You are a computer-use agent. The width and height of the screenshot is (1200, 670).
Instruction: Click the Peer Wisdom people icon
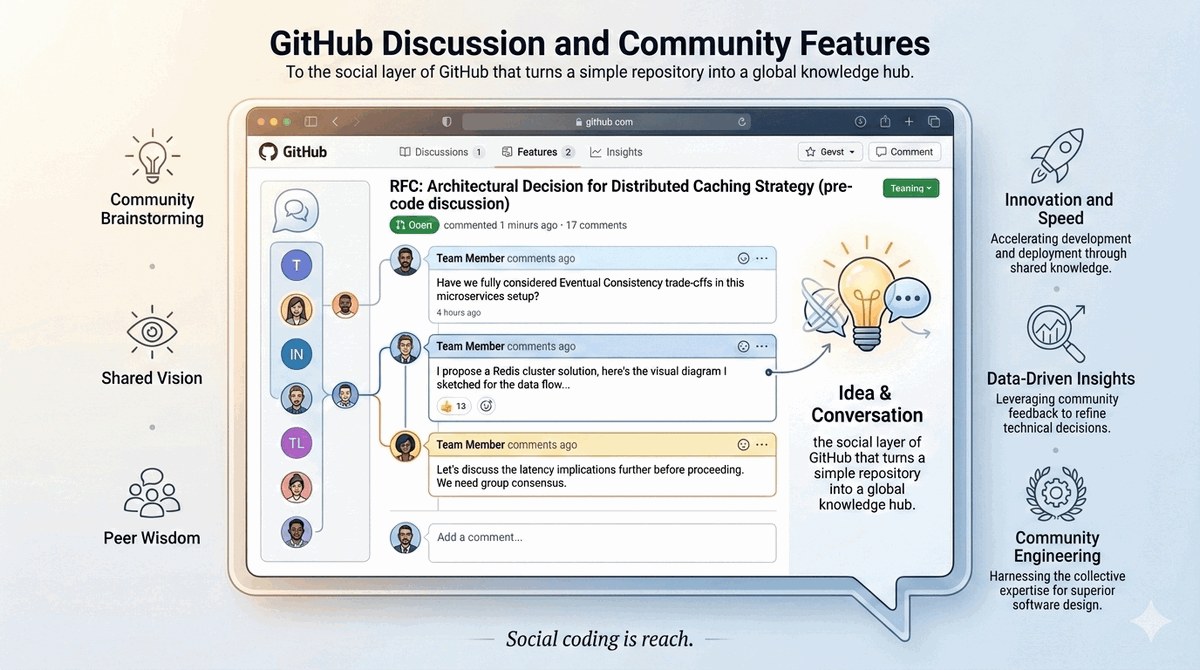tap(152, 491)
